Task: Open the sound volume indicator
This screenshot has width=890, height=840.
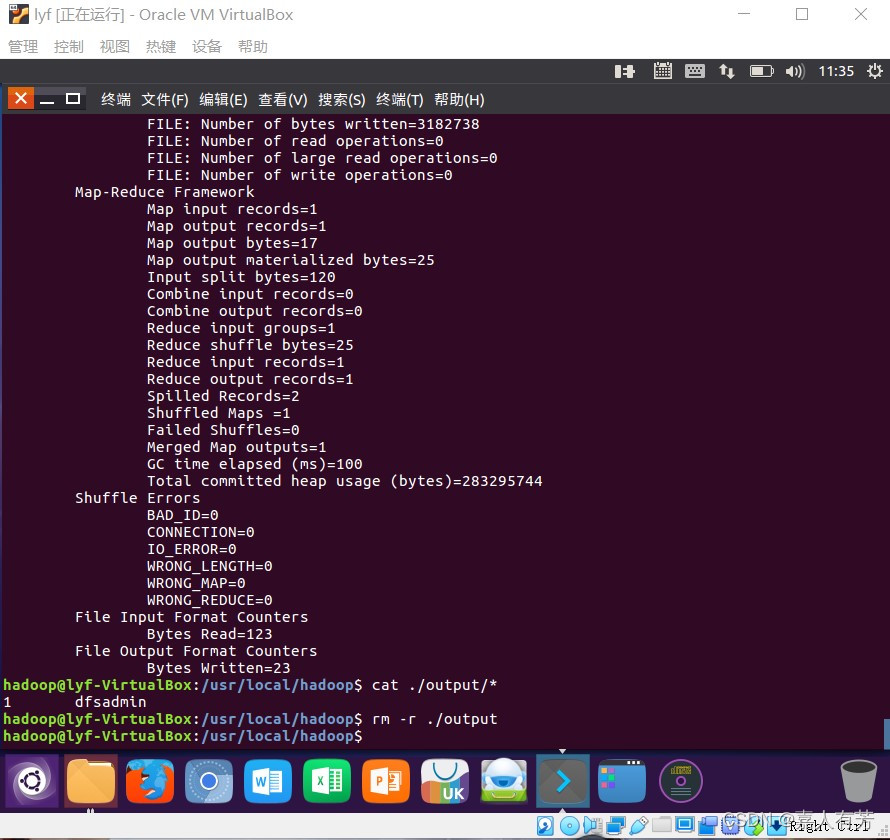Action: pos(795,72)
